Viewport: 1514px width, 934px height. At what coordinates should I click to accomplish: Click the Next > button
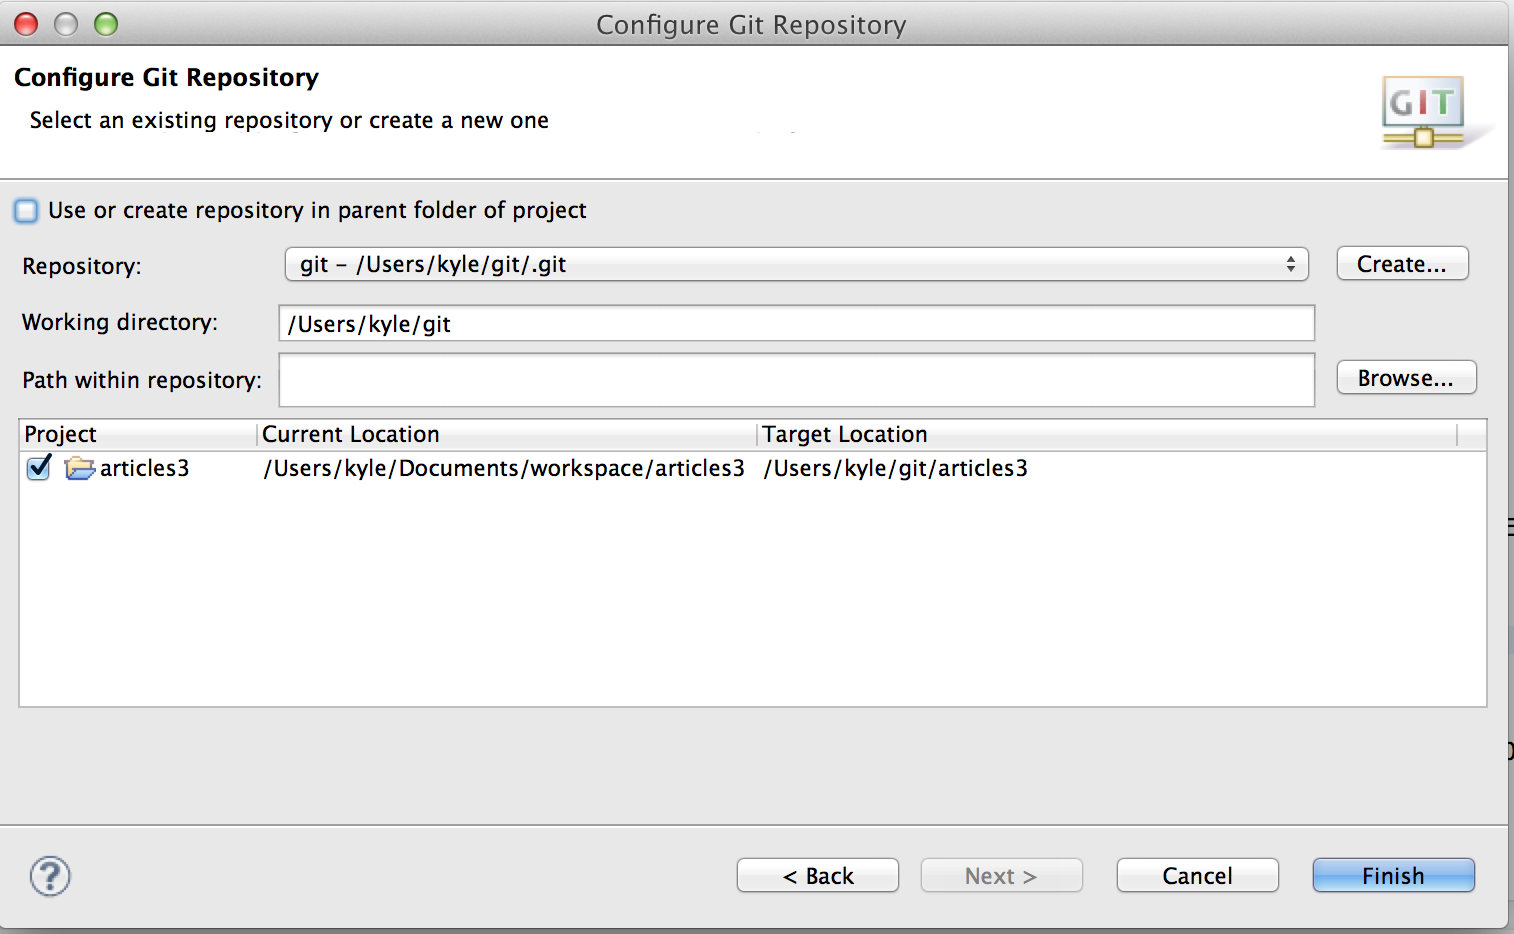[x=1001, y=876]
